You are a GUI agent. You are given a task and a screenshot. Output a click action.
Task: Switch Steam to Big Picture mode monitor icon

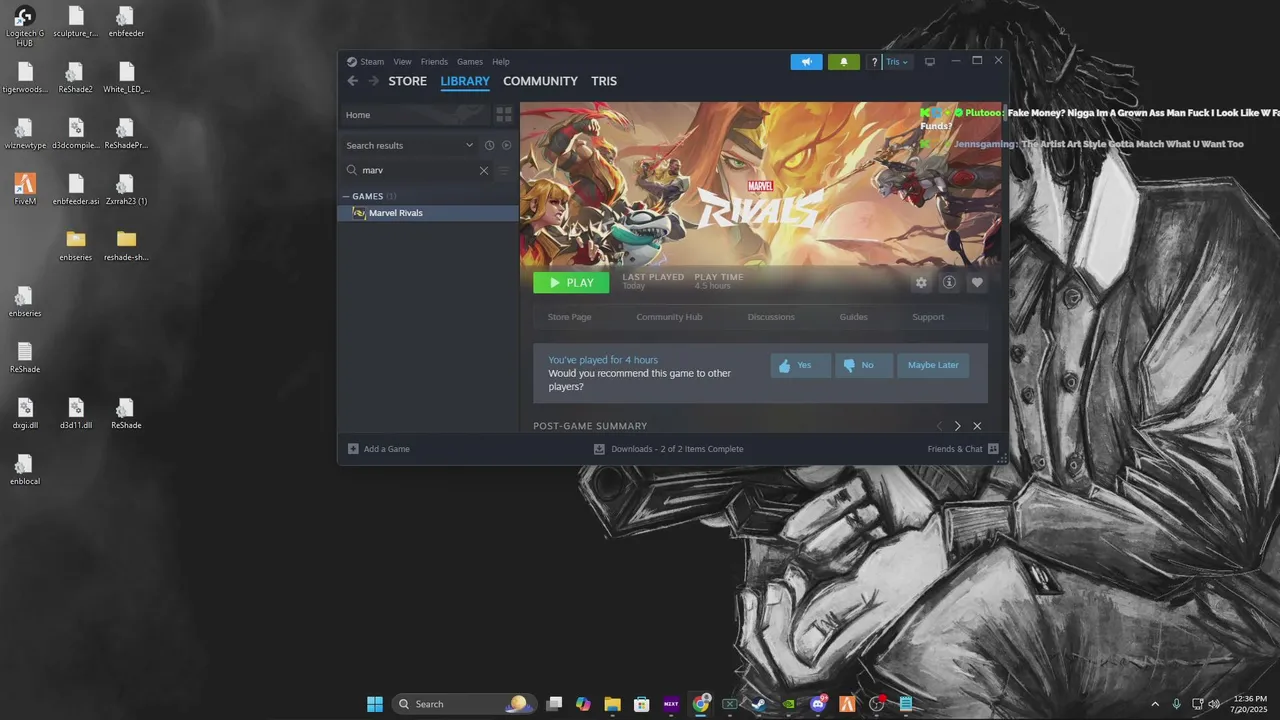coord(930,62)
